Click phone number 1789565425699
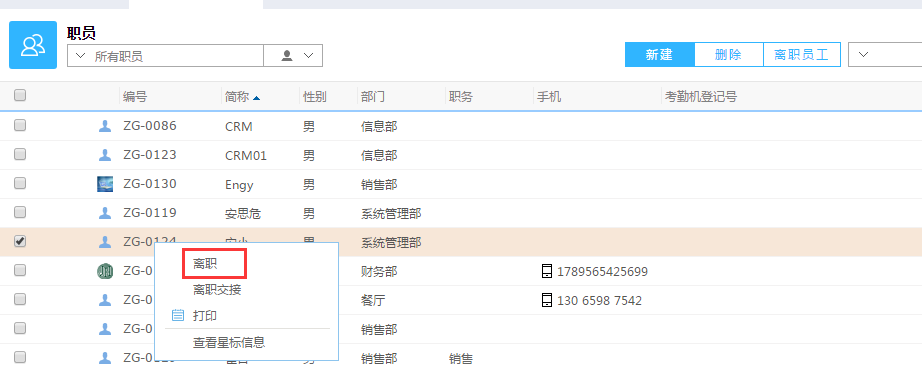 (x=602, y=272)
